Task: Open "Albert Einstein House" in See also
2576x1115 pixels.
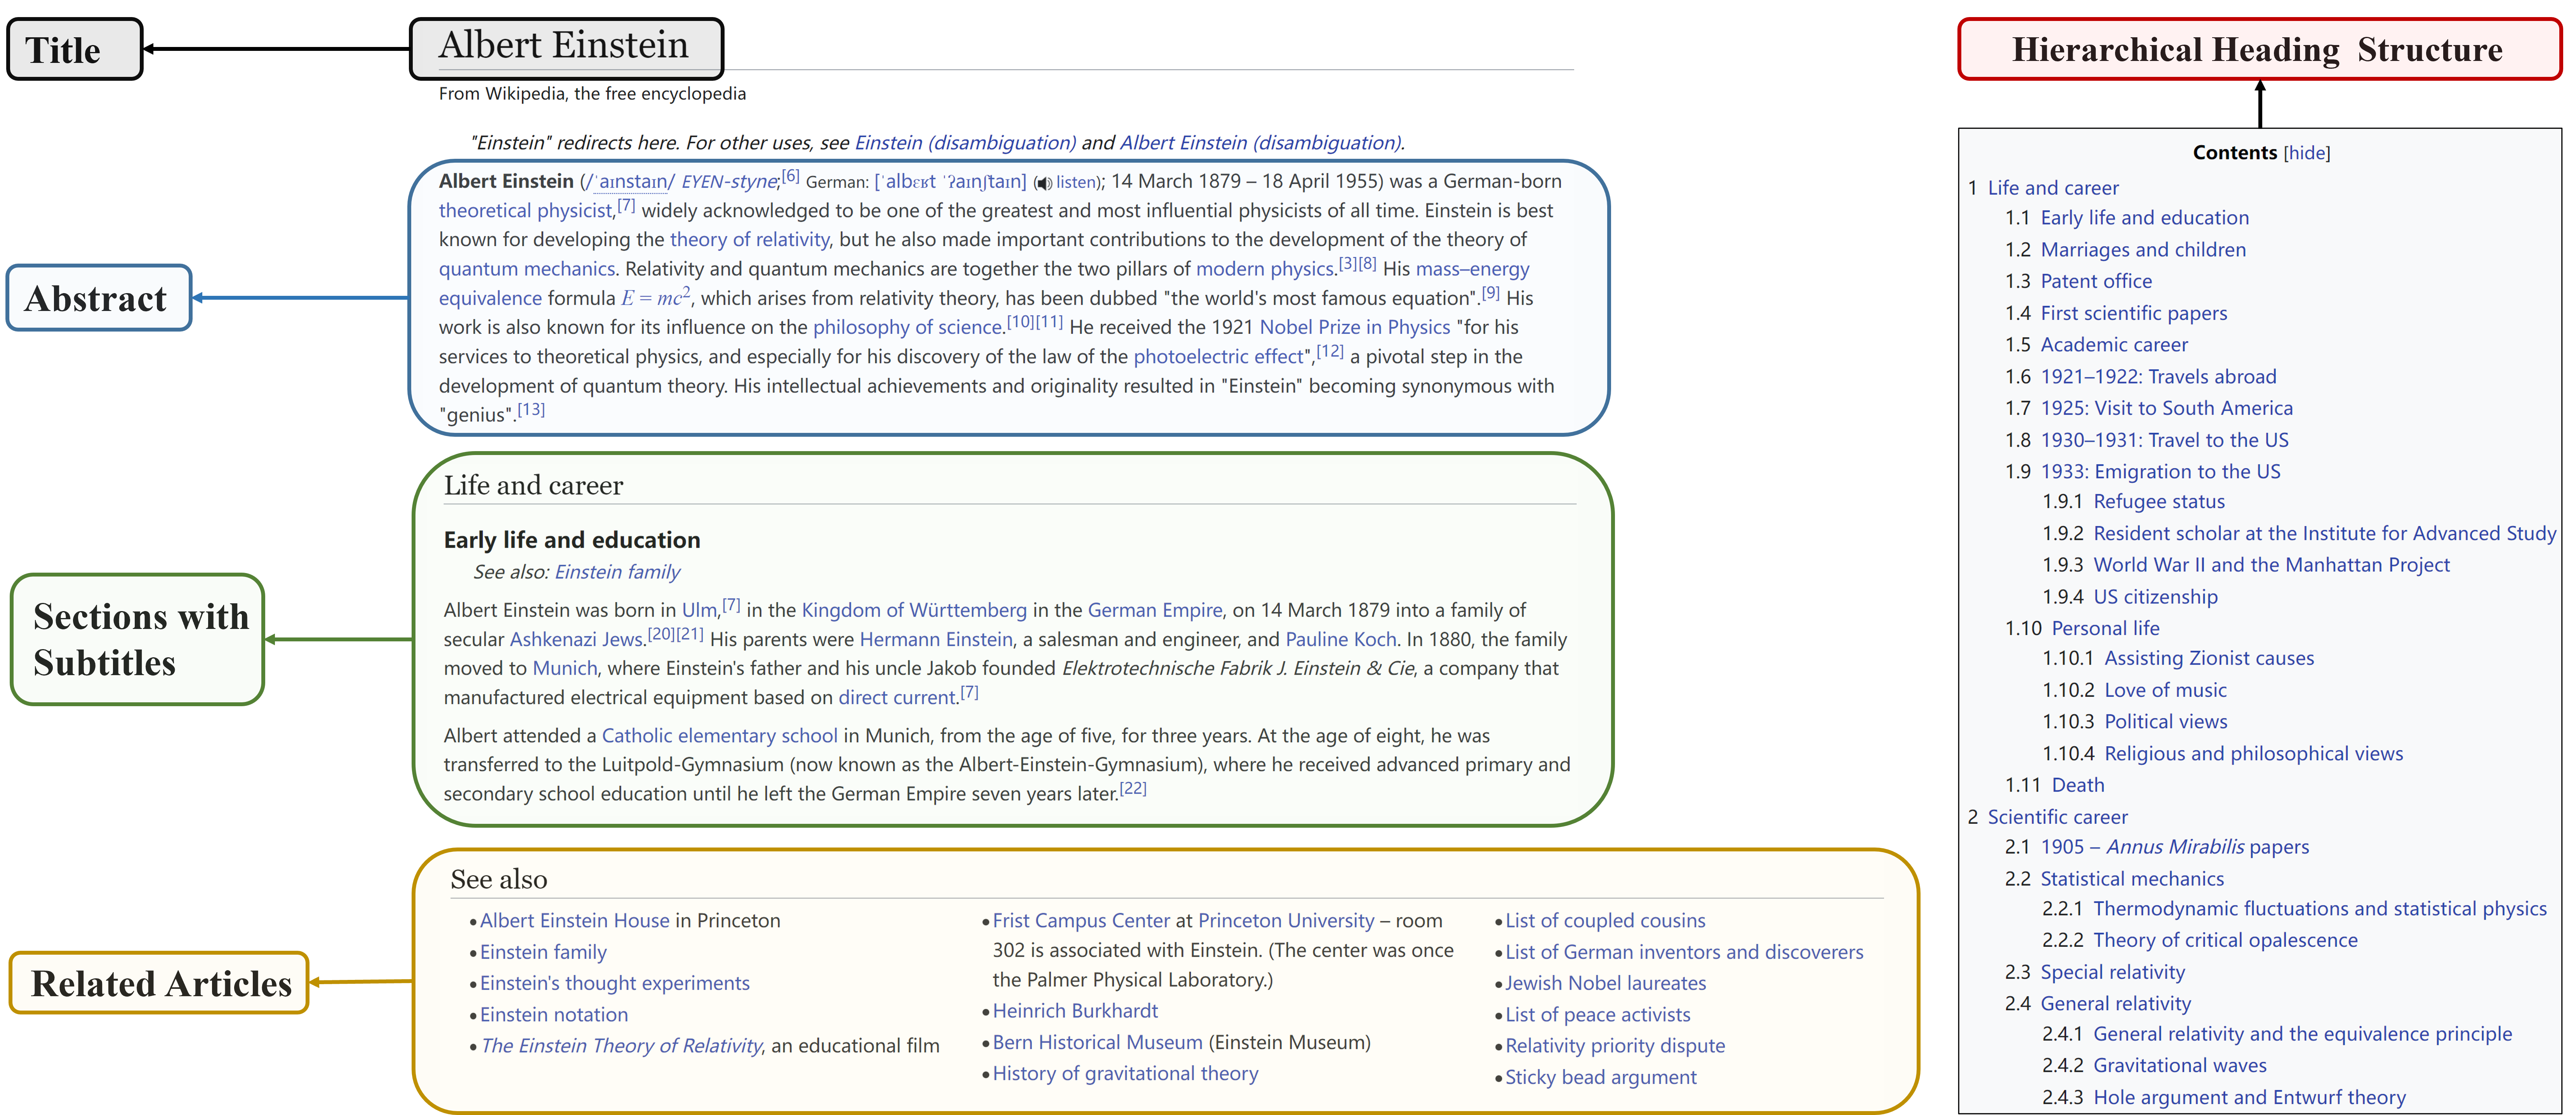Action: pyautogui.click(x=575, y=921)
